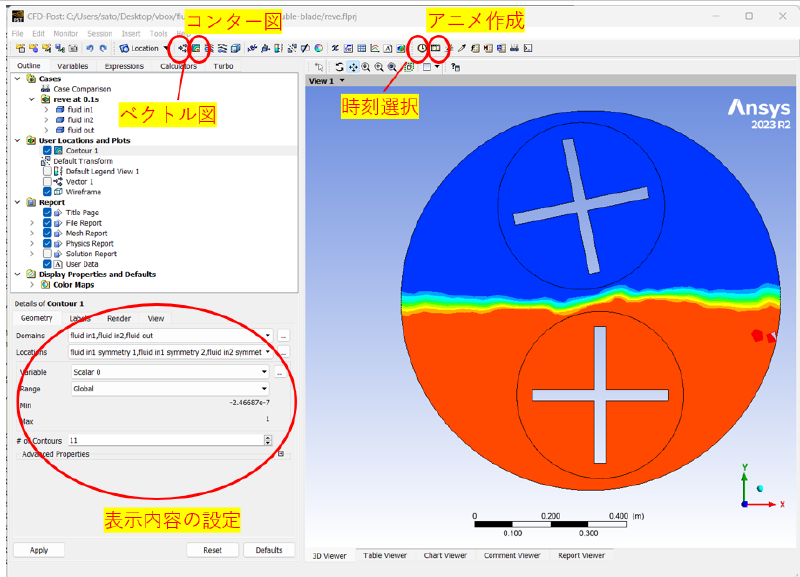Screen dimensions: 800x577
Task: Open the Table Viewer tab
Action: (385, 555)
